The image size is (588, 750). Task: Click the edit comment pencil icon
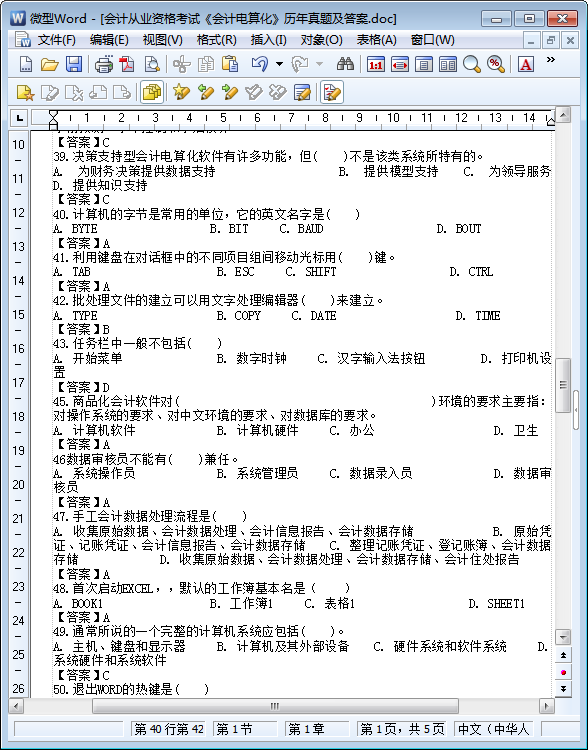click(50, 92)
